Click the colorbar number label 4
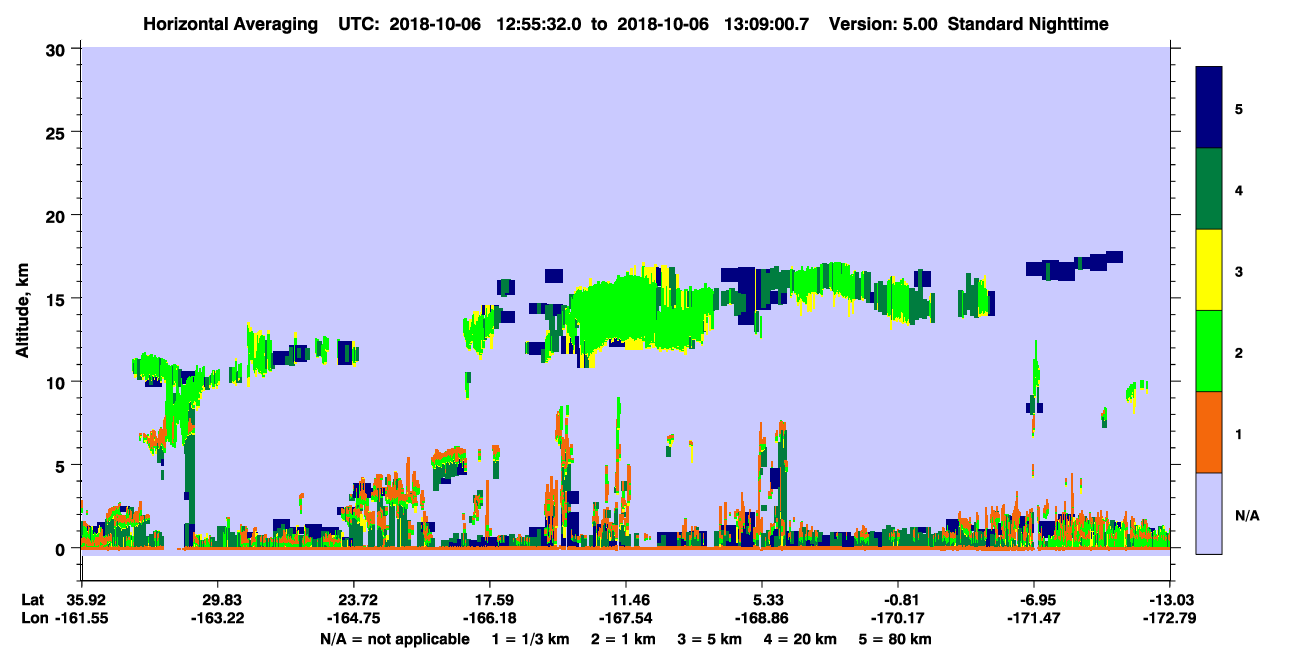Image resolution: width=1300 pixels, height=667 pixels. pyautogui.click(x=1239, y=189)
